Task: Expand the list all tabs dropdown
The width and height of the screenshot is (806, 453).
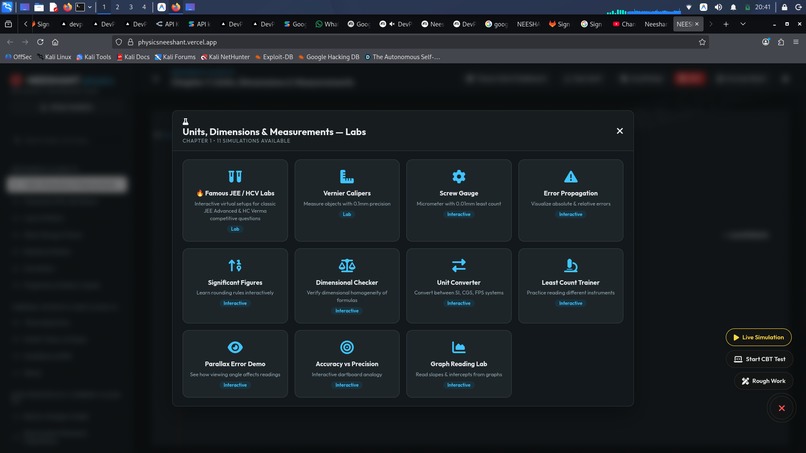Action: click(x=743, y=24)
